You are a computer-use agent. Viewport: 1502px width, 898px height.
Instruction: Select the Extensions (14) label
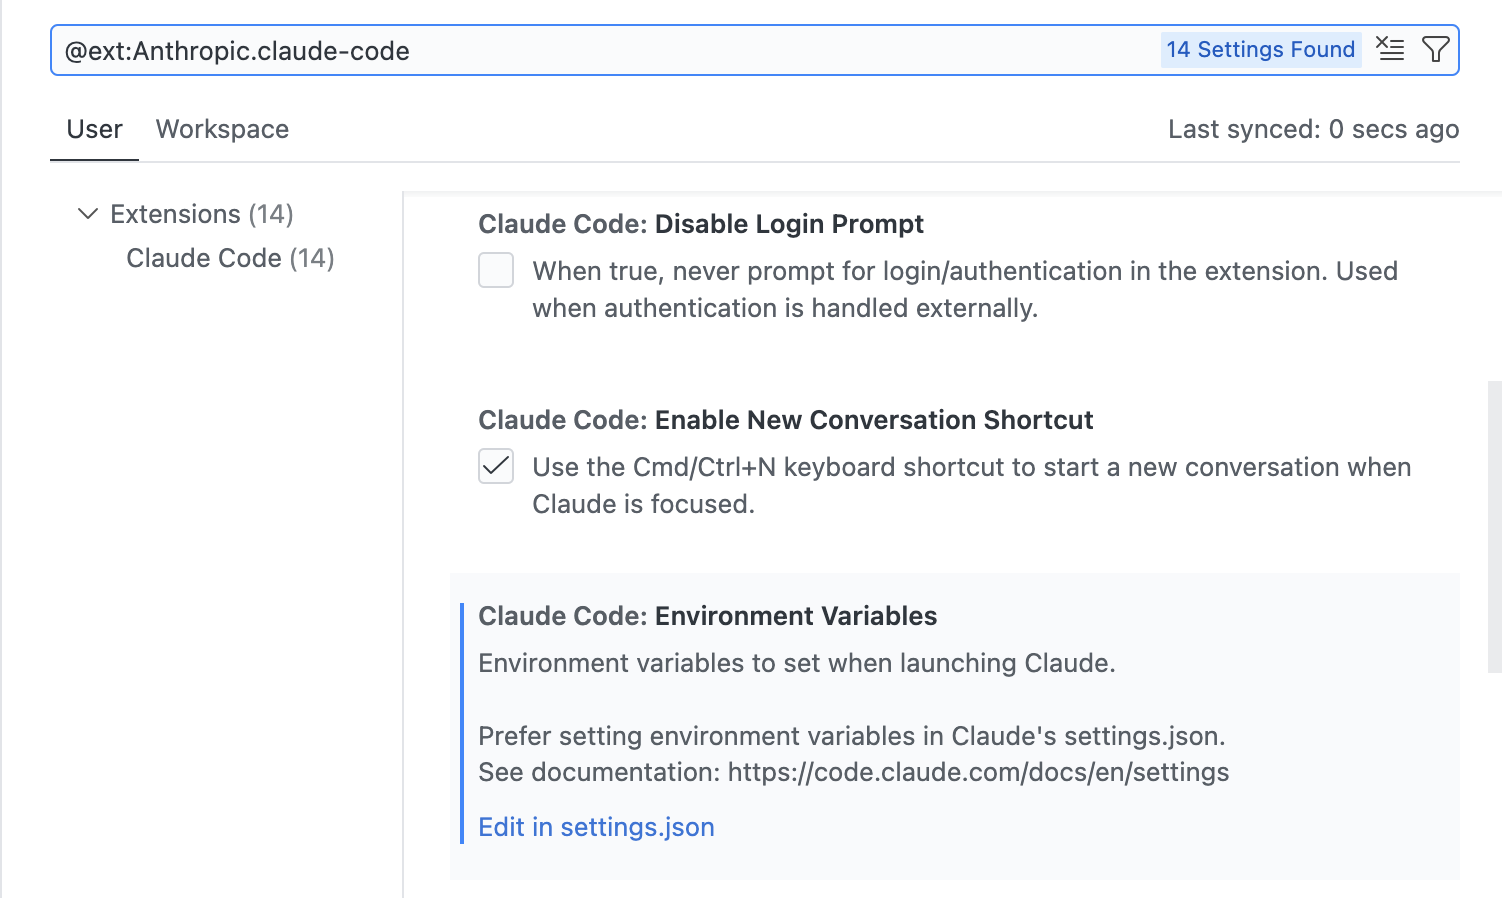(201, 214)
